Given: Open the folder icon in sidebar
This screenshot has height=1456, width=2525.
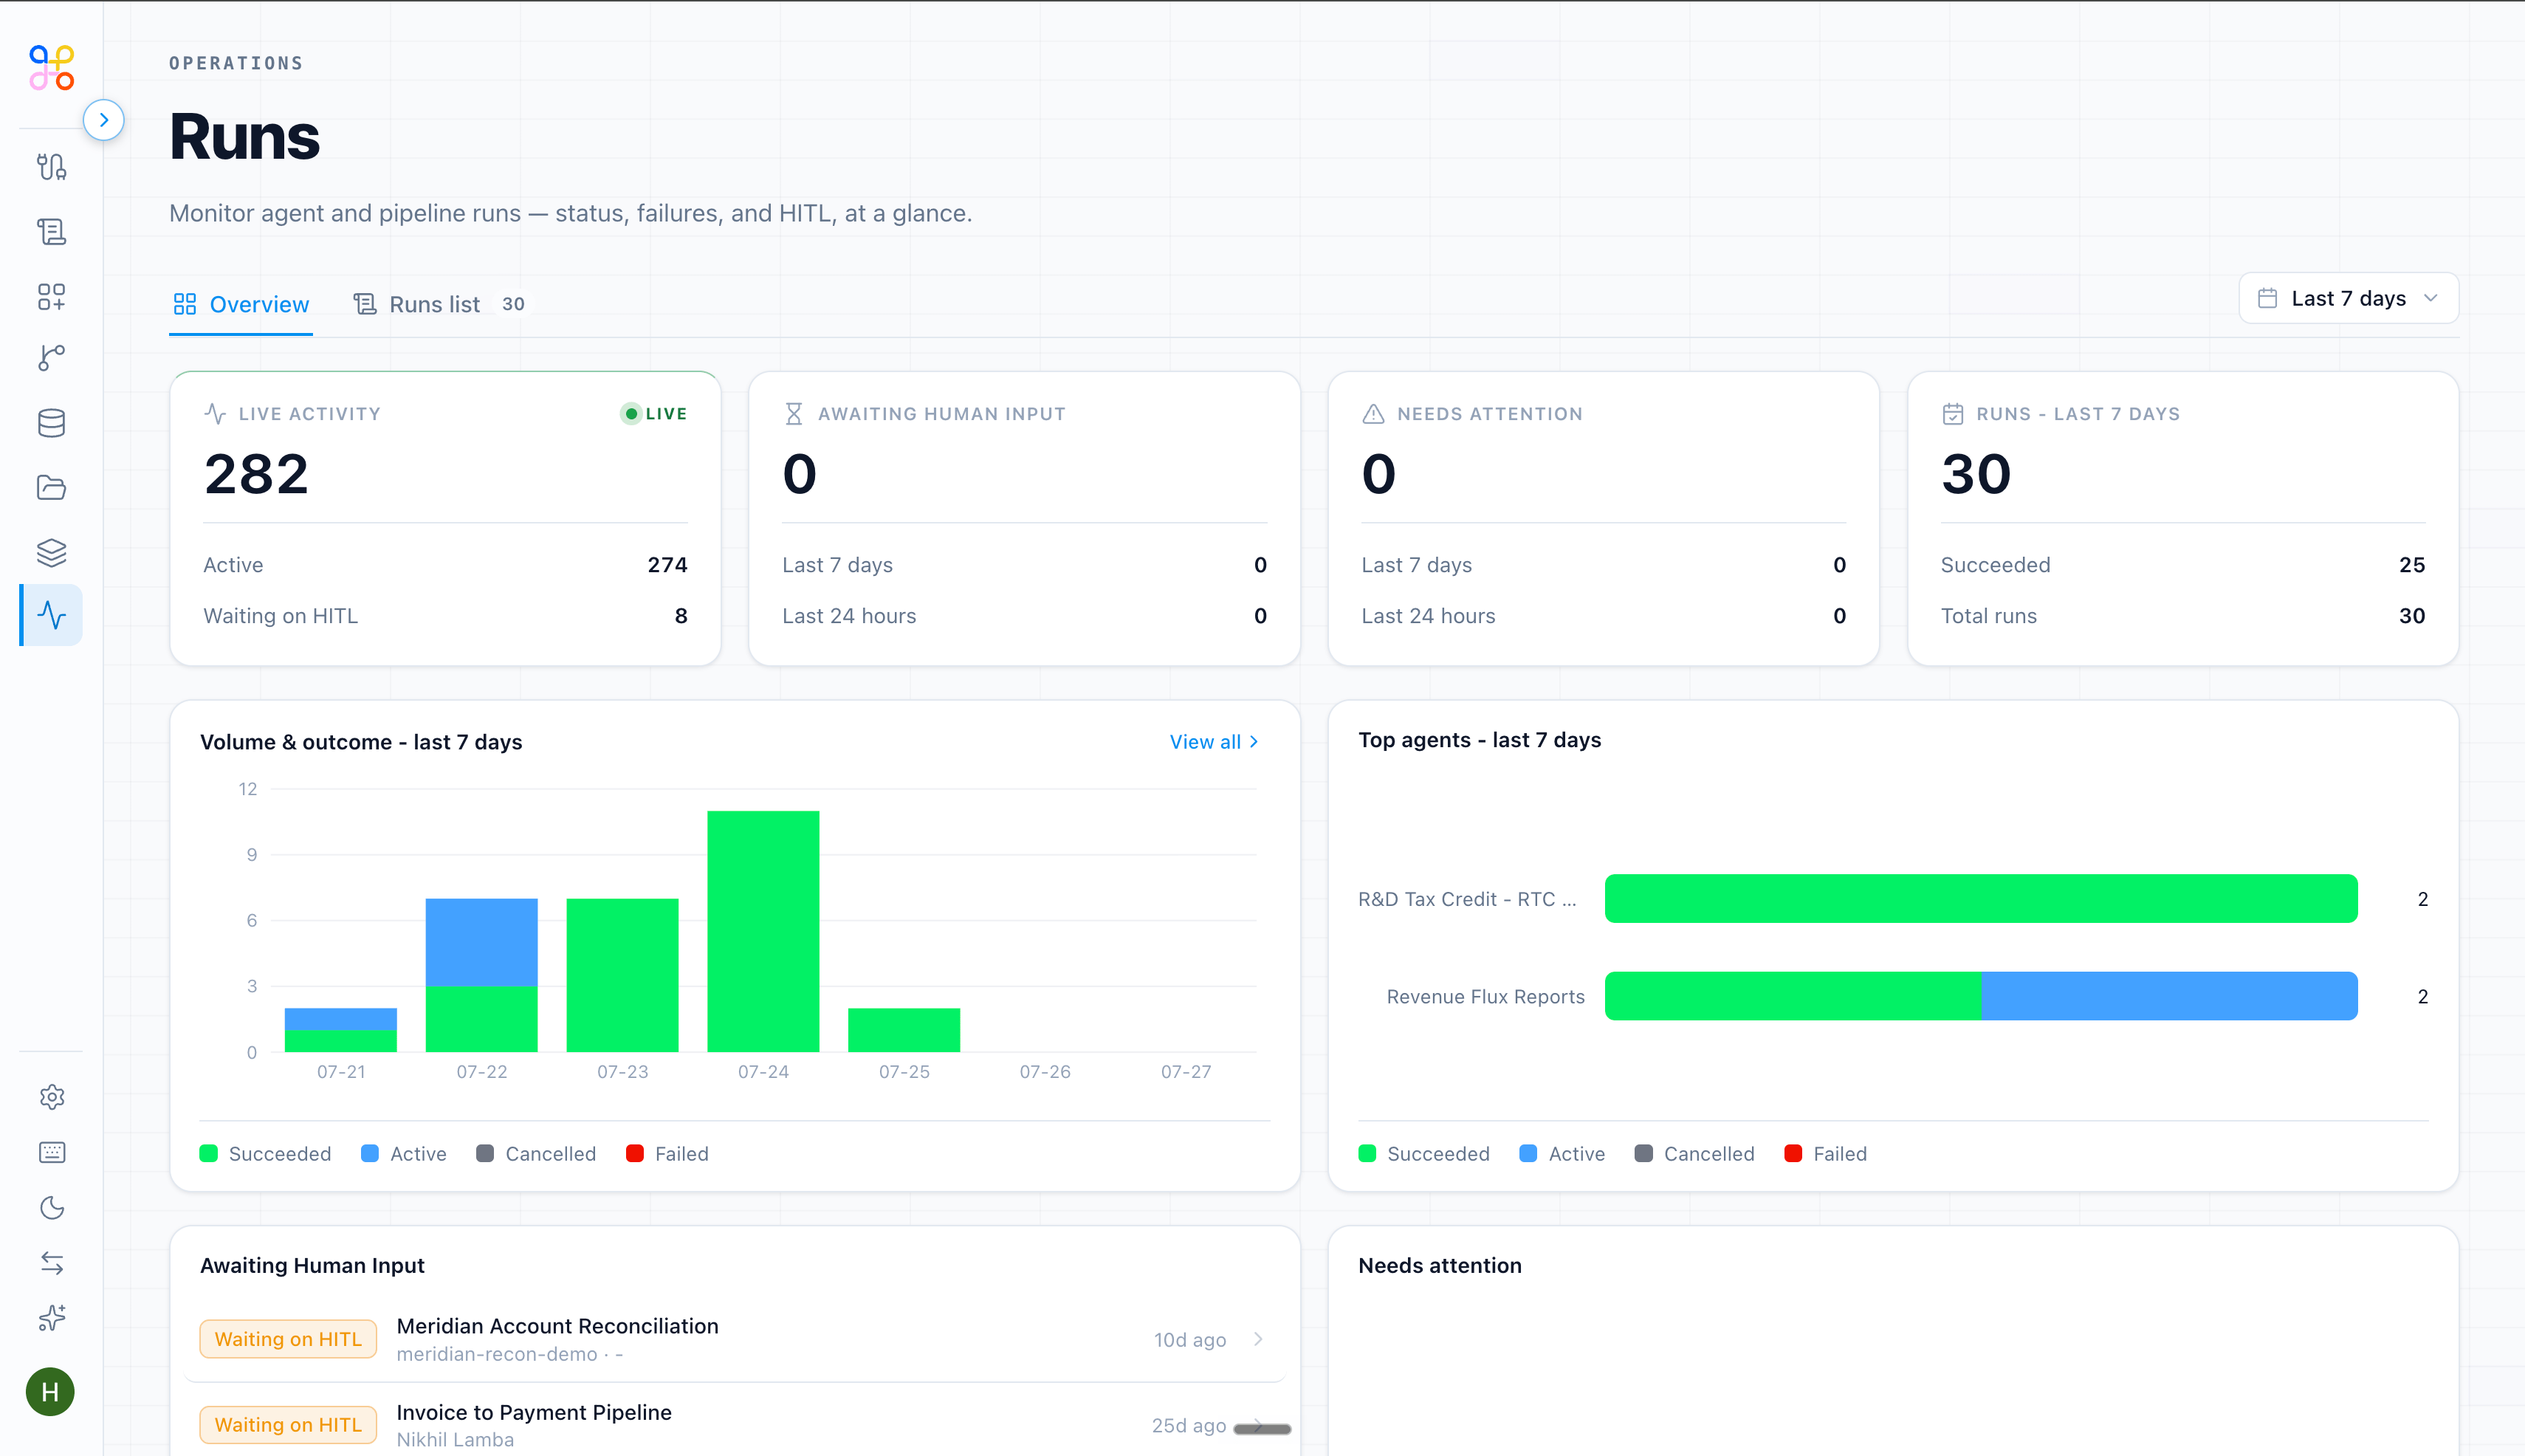Looking at the screenshot, I should pos(51,487).
